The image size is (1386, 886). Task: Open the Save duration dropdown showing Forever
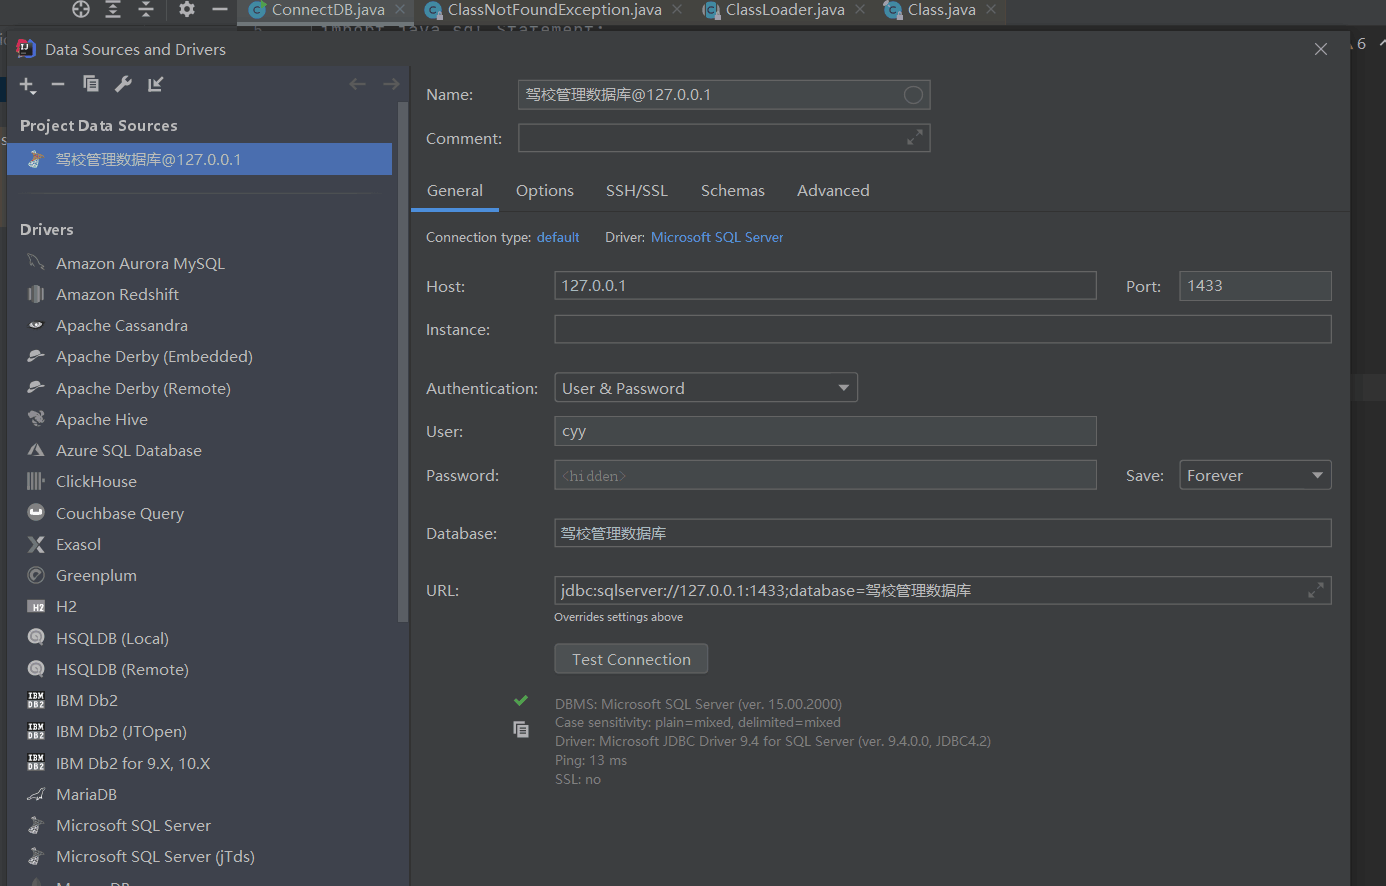pyautogui.click(x=1255, y=474)
